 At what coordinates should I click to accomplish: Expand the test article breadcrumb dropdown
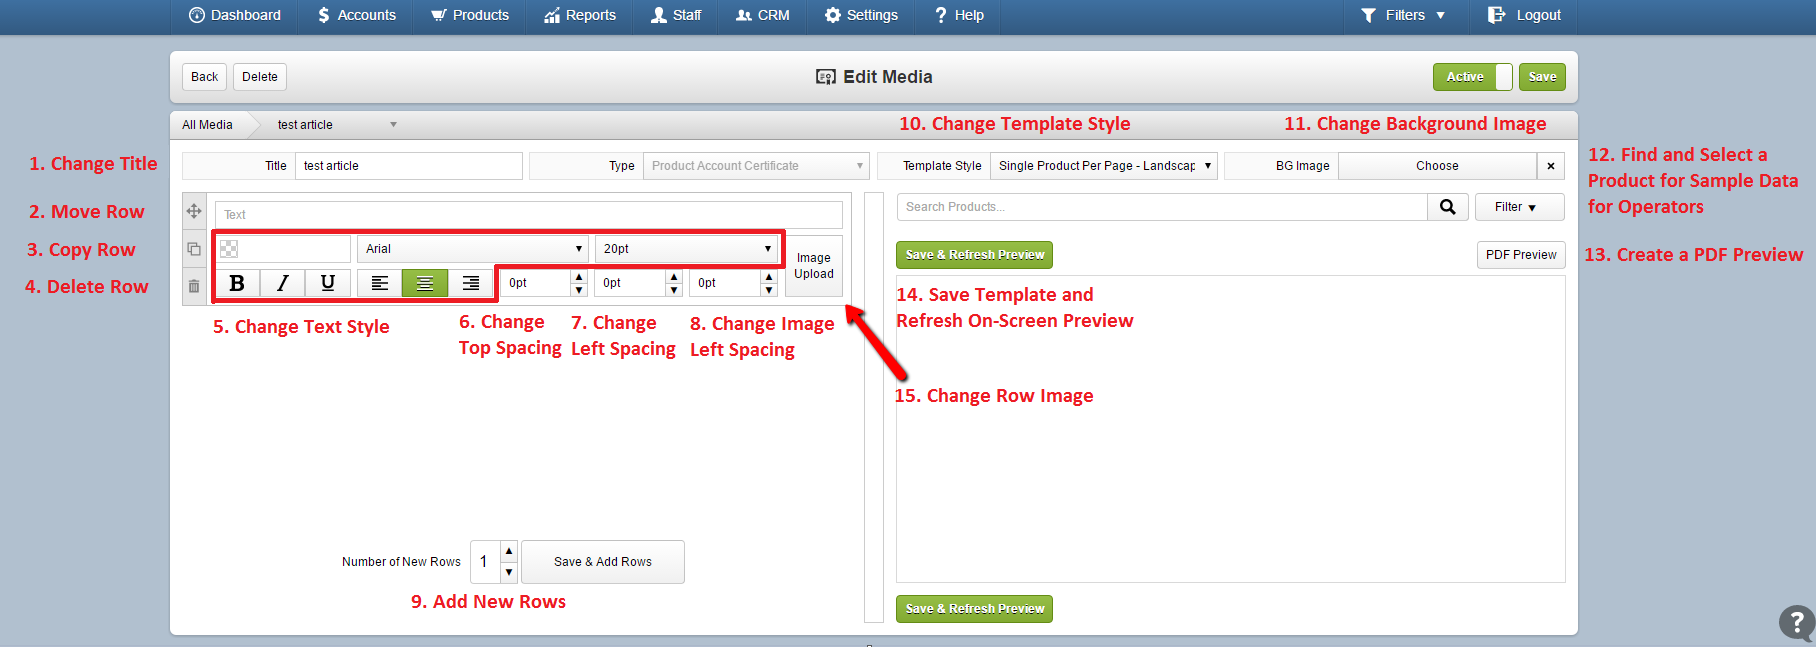point(393,125)
